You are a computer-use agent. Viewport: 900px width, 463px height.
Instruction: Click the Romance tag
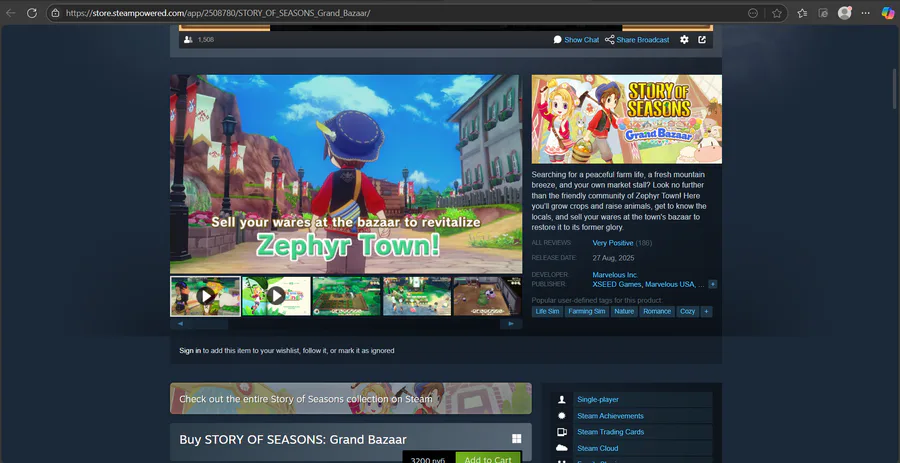(x=657, y=312)
